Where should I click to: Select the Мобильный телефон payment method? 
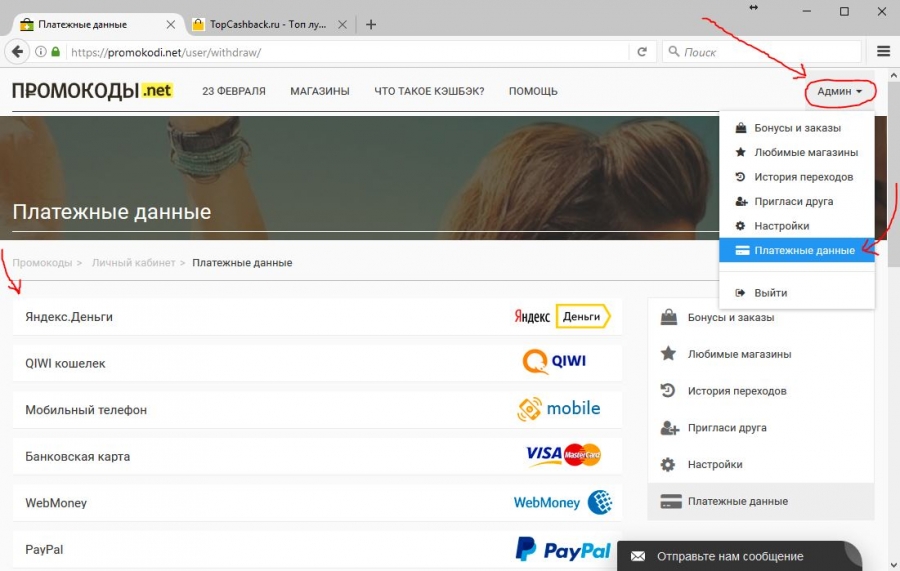tap(317, 410)
